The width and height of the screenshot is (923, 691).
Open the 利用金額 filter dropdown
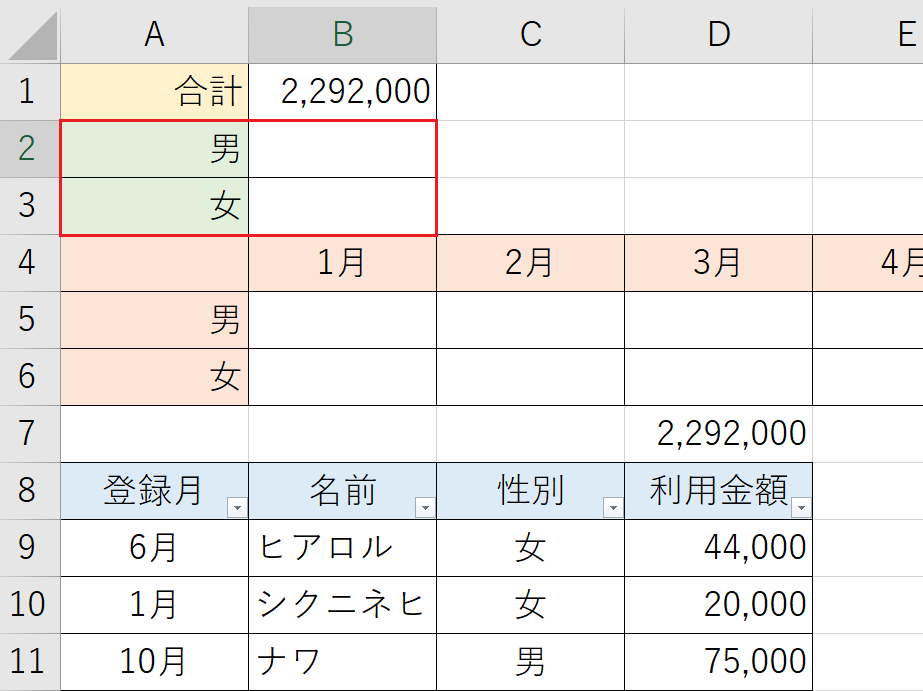pyautogui.click(x=801, y=507)
